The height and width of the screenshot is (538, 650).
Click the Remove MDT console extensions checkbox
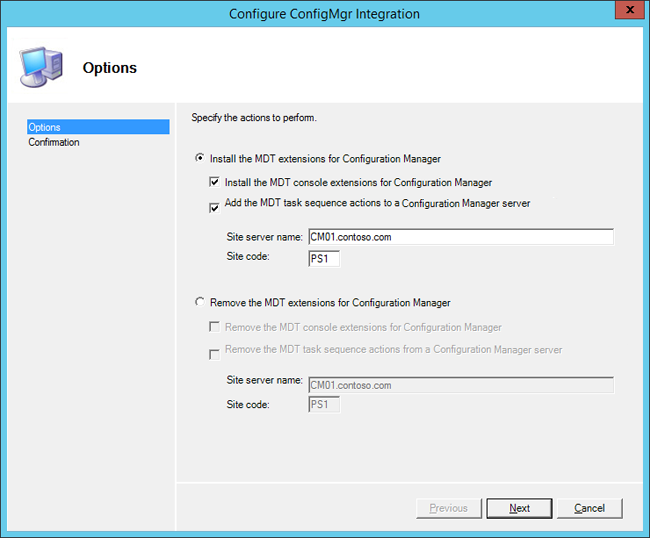pyautogui.click(x=214, y=328)
